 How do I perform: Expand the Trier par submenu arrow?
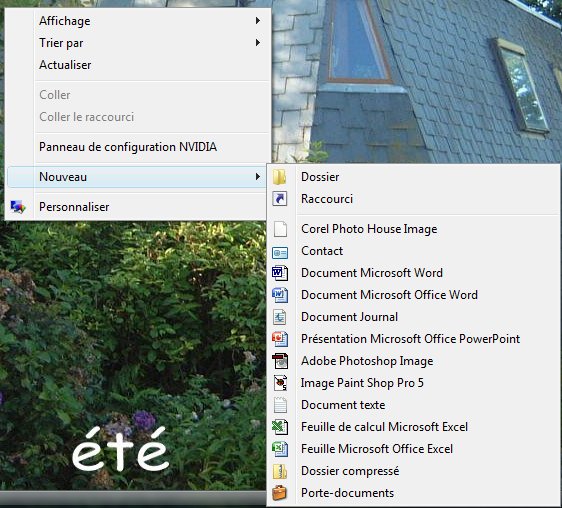[x=257, y=43]
